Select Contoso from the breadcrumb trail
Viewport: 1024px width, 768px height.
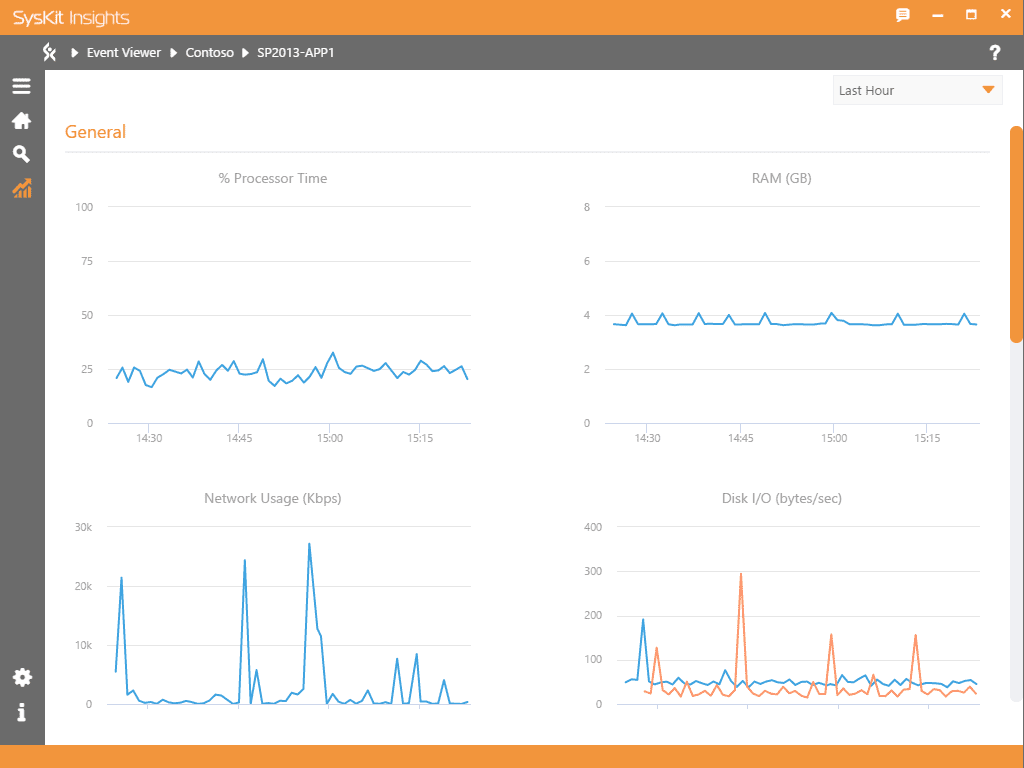[209, 52]
